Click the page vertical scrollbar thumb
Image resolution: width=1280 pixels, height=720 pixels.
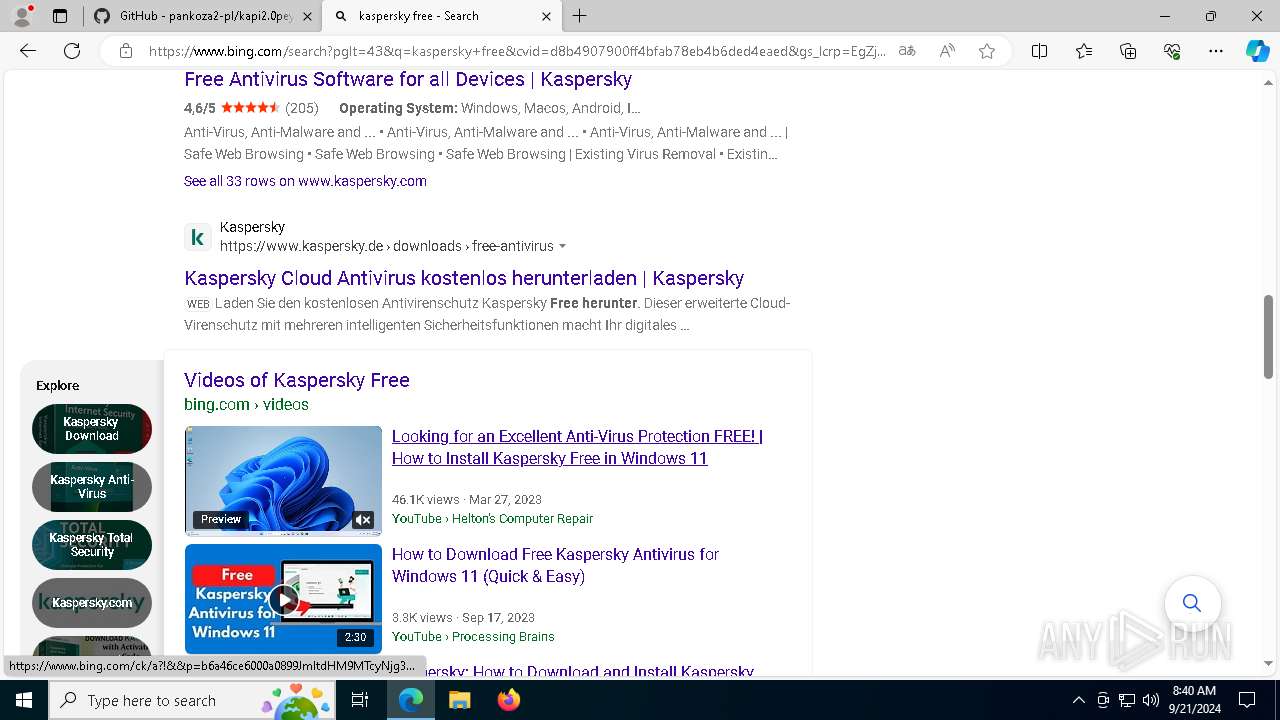(x=1268, y=337)
